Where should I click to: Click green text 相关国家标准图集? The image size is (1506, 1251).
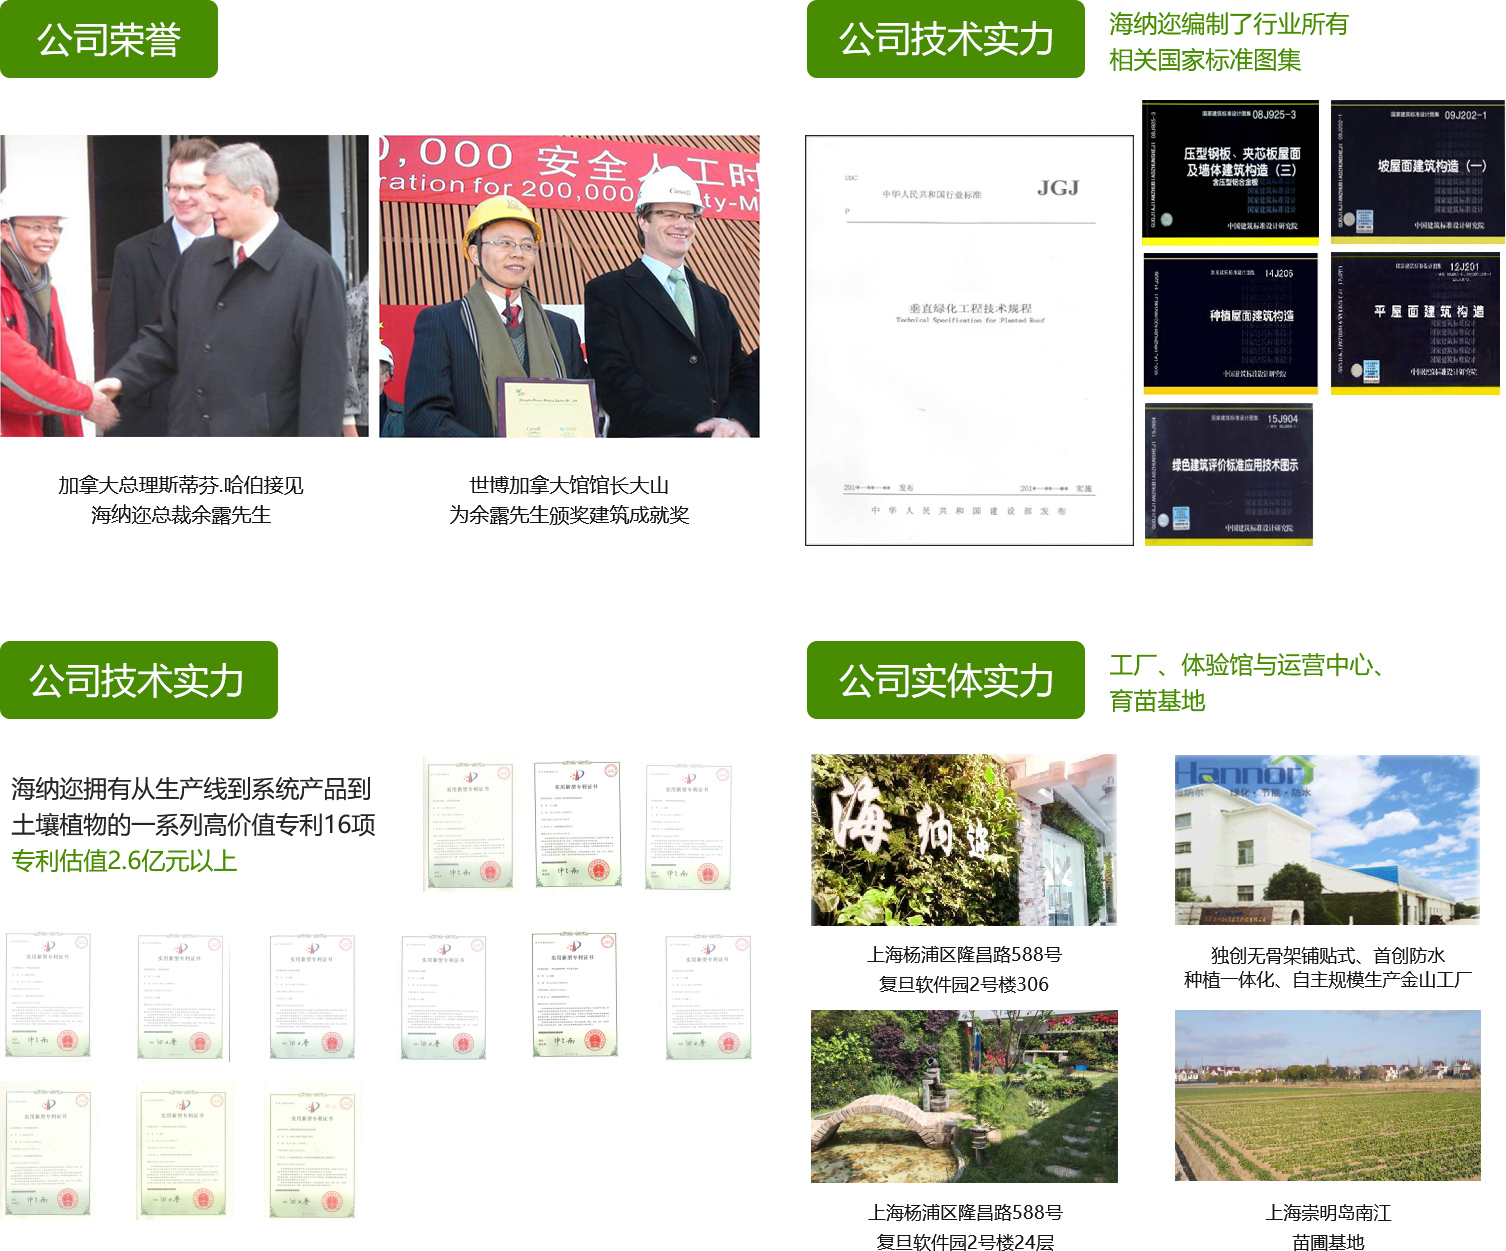(x=1205, y=60)
